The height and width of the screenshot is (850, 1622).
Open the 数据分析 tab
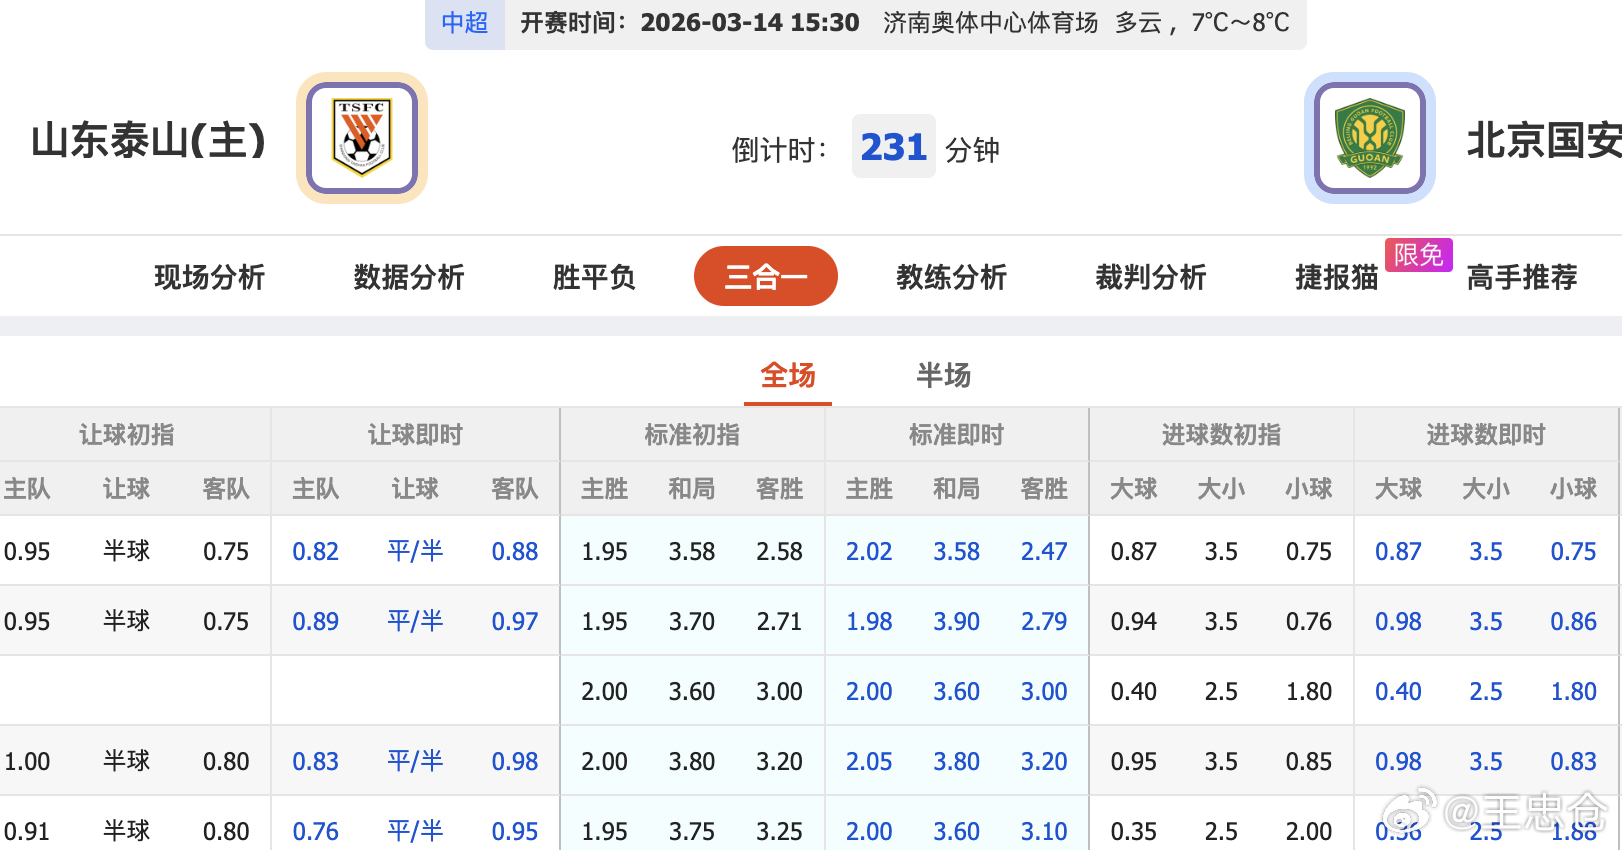point(409,277)
